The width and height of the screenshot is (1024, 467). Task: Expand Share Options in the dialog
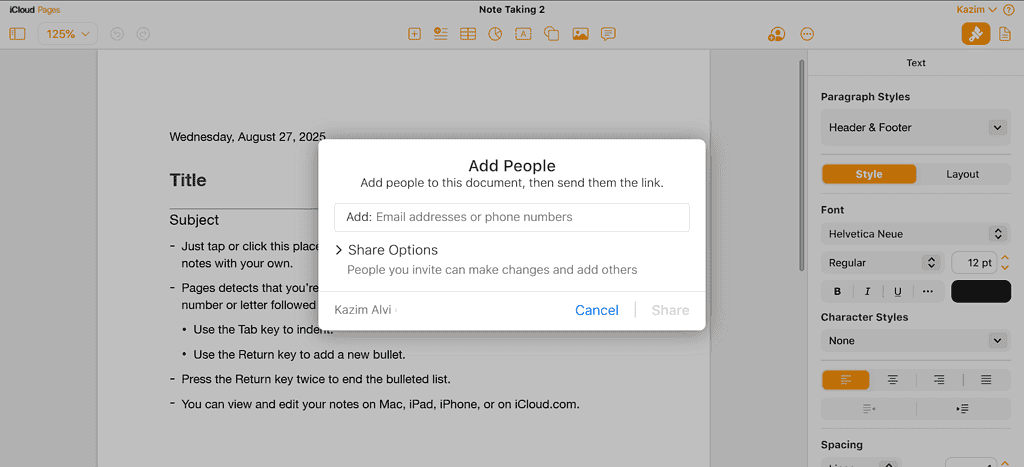pyautogui.click(x=386, y=250)
